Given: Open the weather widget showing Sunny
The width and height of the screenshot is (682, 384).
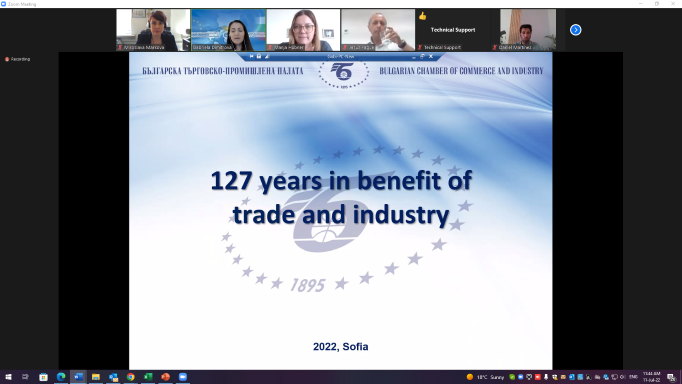Looking at the screenshot, I should coord(485,377).
